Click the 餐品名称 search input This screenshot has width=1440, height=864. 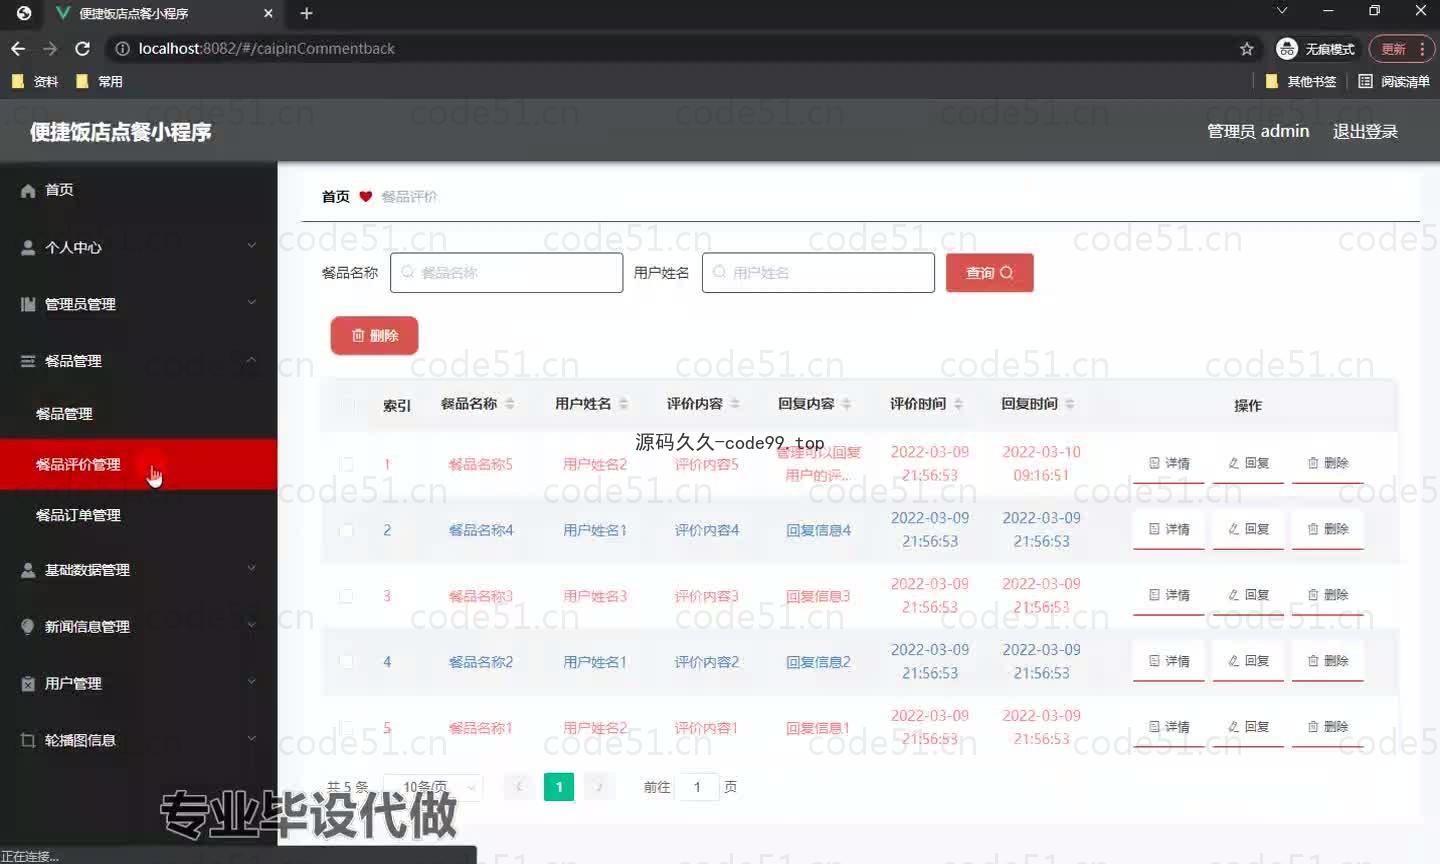(506, 272)
